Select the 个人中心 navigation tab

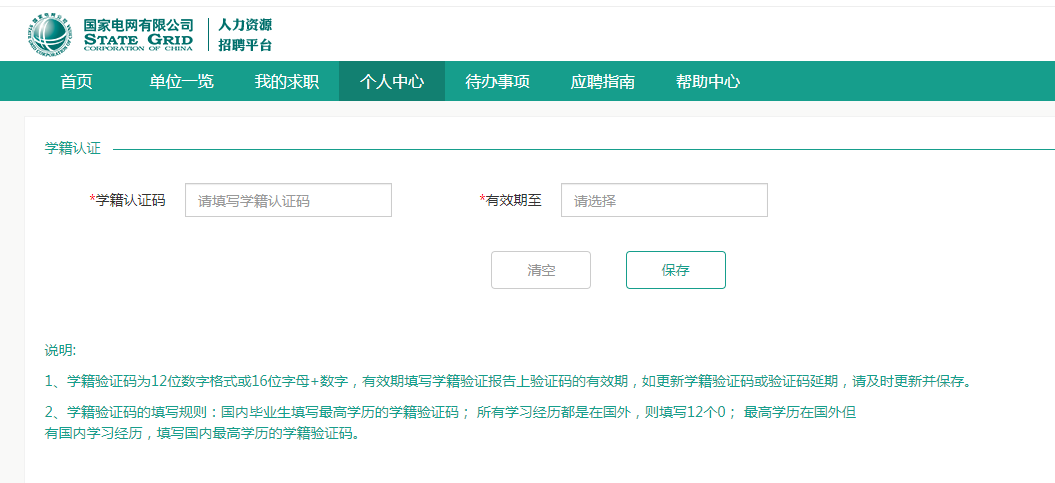pyautogui.click(x=392, y=82)
